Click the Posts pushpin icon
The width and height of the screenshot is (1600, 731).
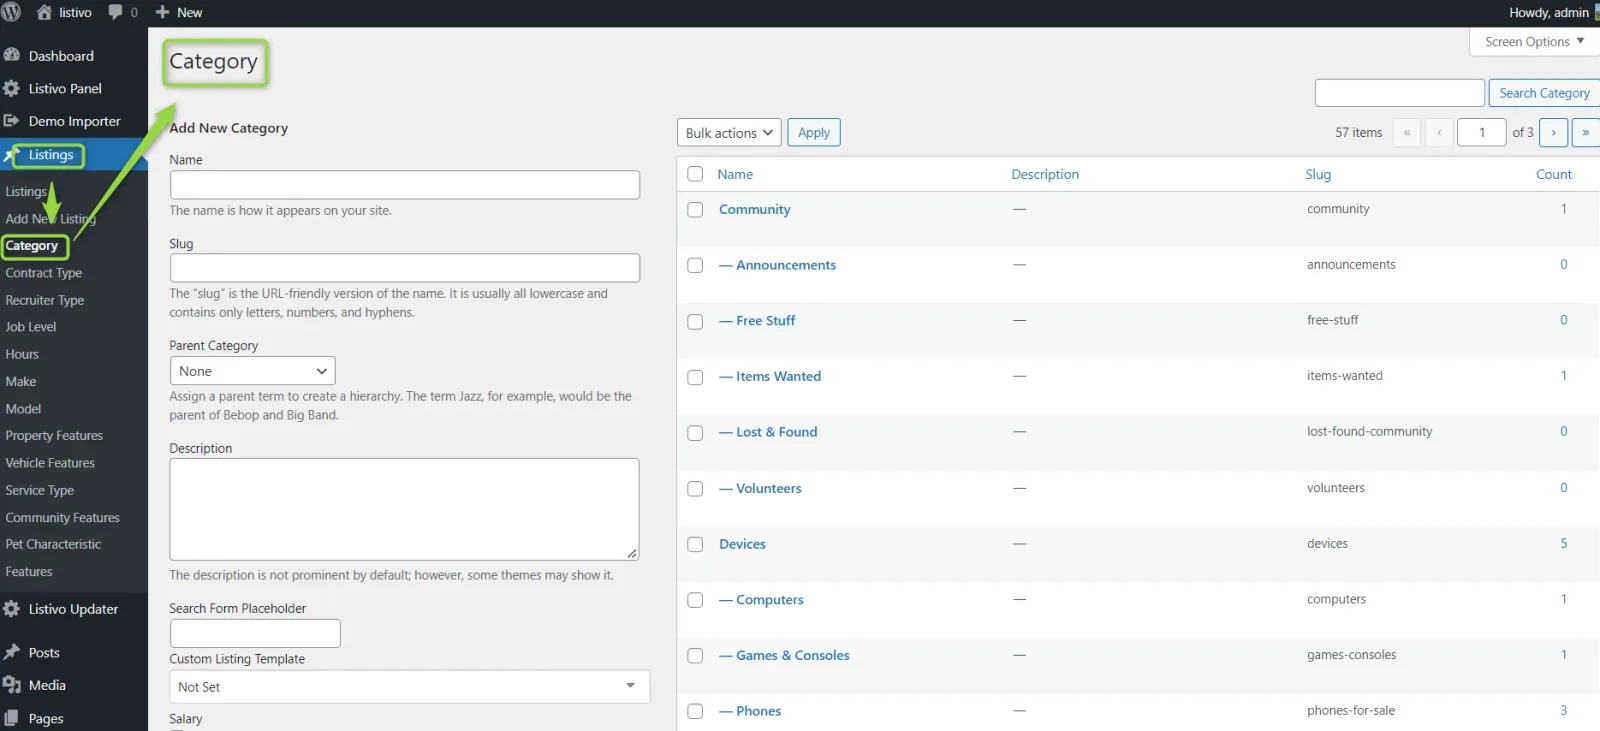click(x=12, y=652)
